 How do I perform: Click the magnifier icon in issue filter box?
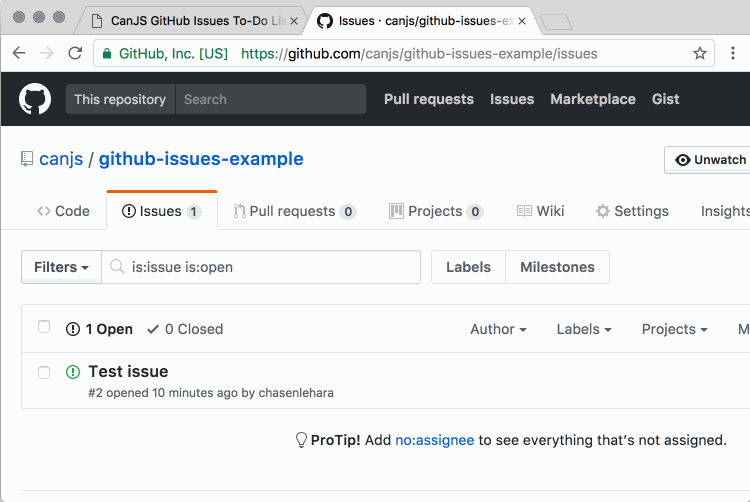pyautogui.click(x=117, y=266)
